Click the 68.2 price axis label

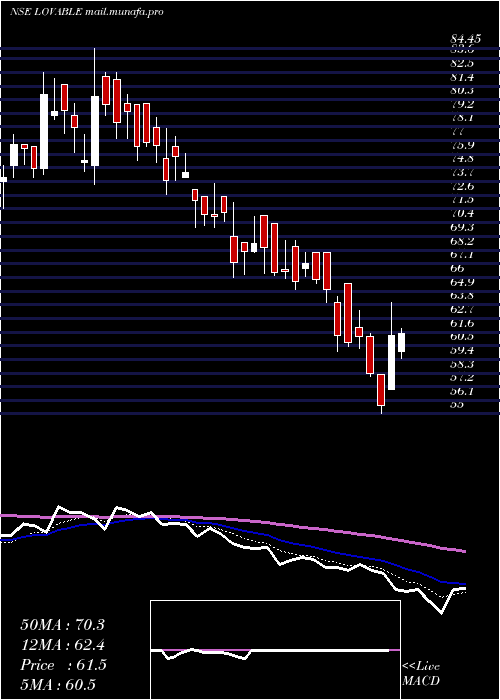[x=462, y=241]
